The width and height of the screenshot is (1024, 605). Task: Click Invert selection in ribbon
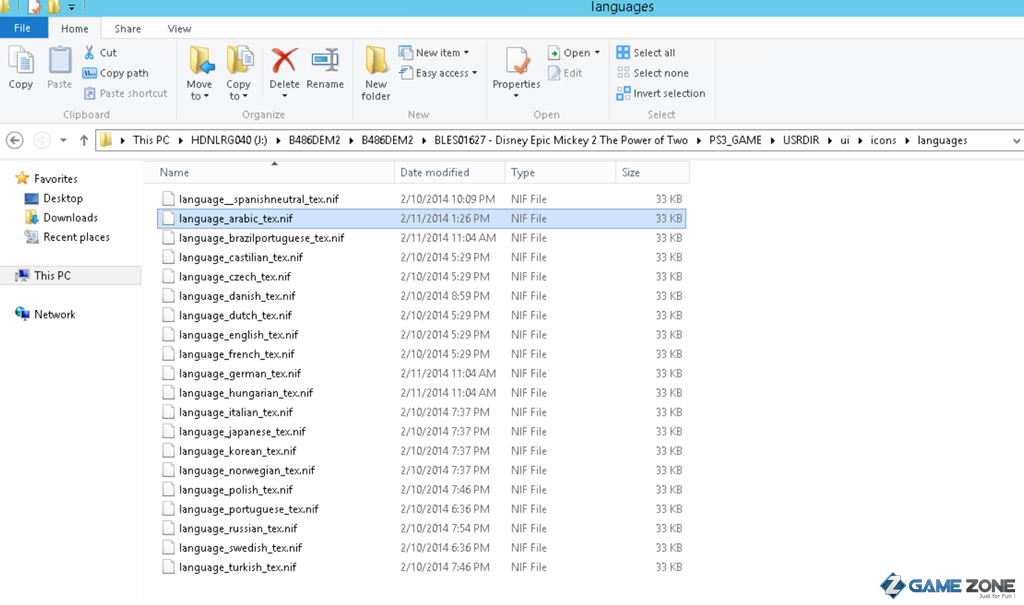point(661,93)
